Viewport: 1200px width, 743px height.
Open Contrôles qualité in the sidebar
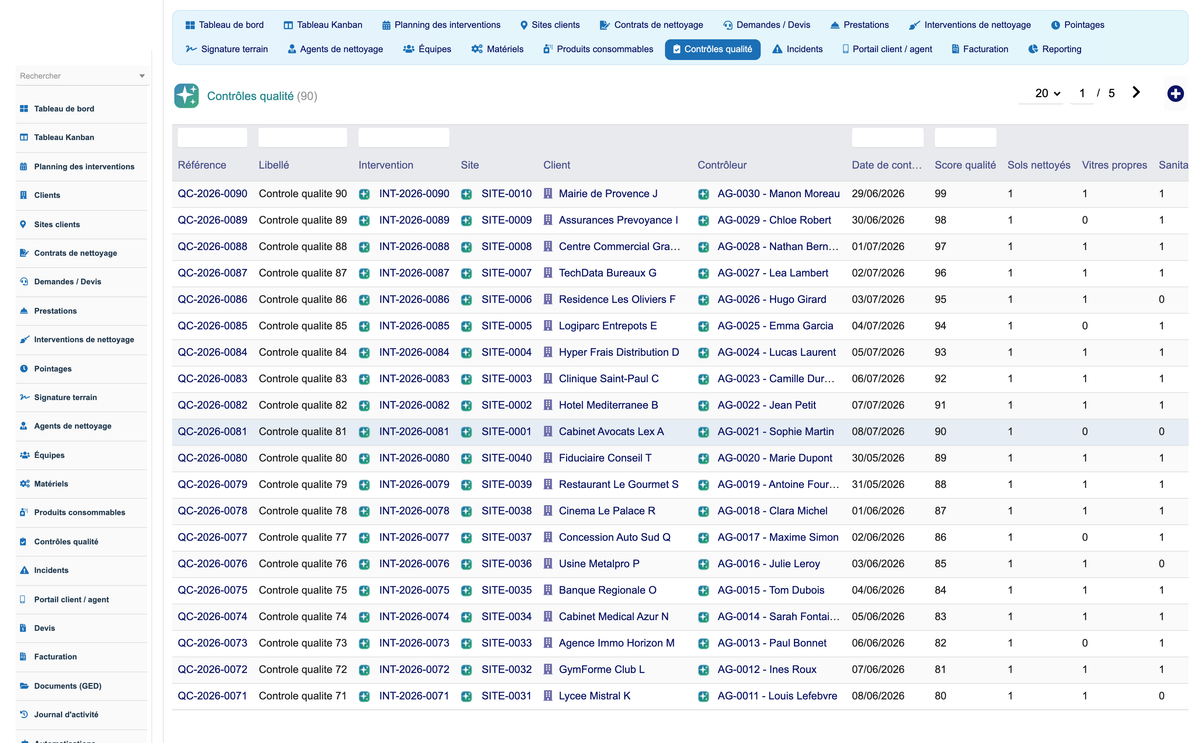pos(66,542)
